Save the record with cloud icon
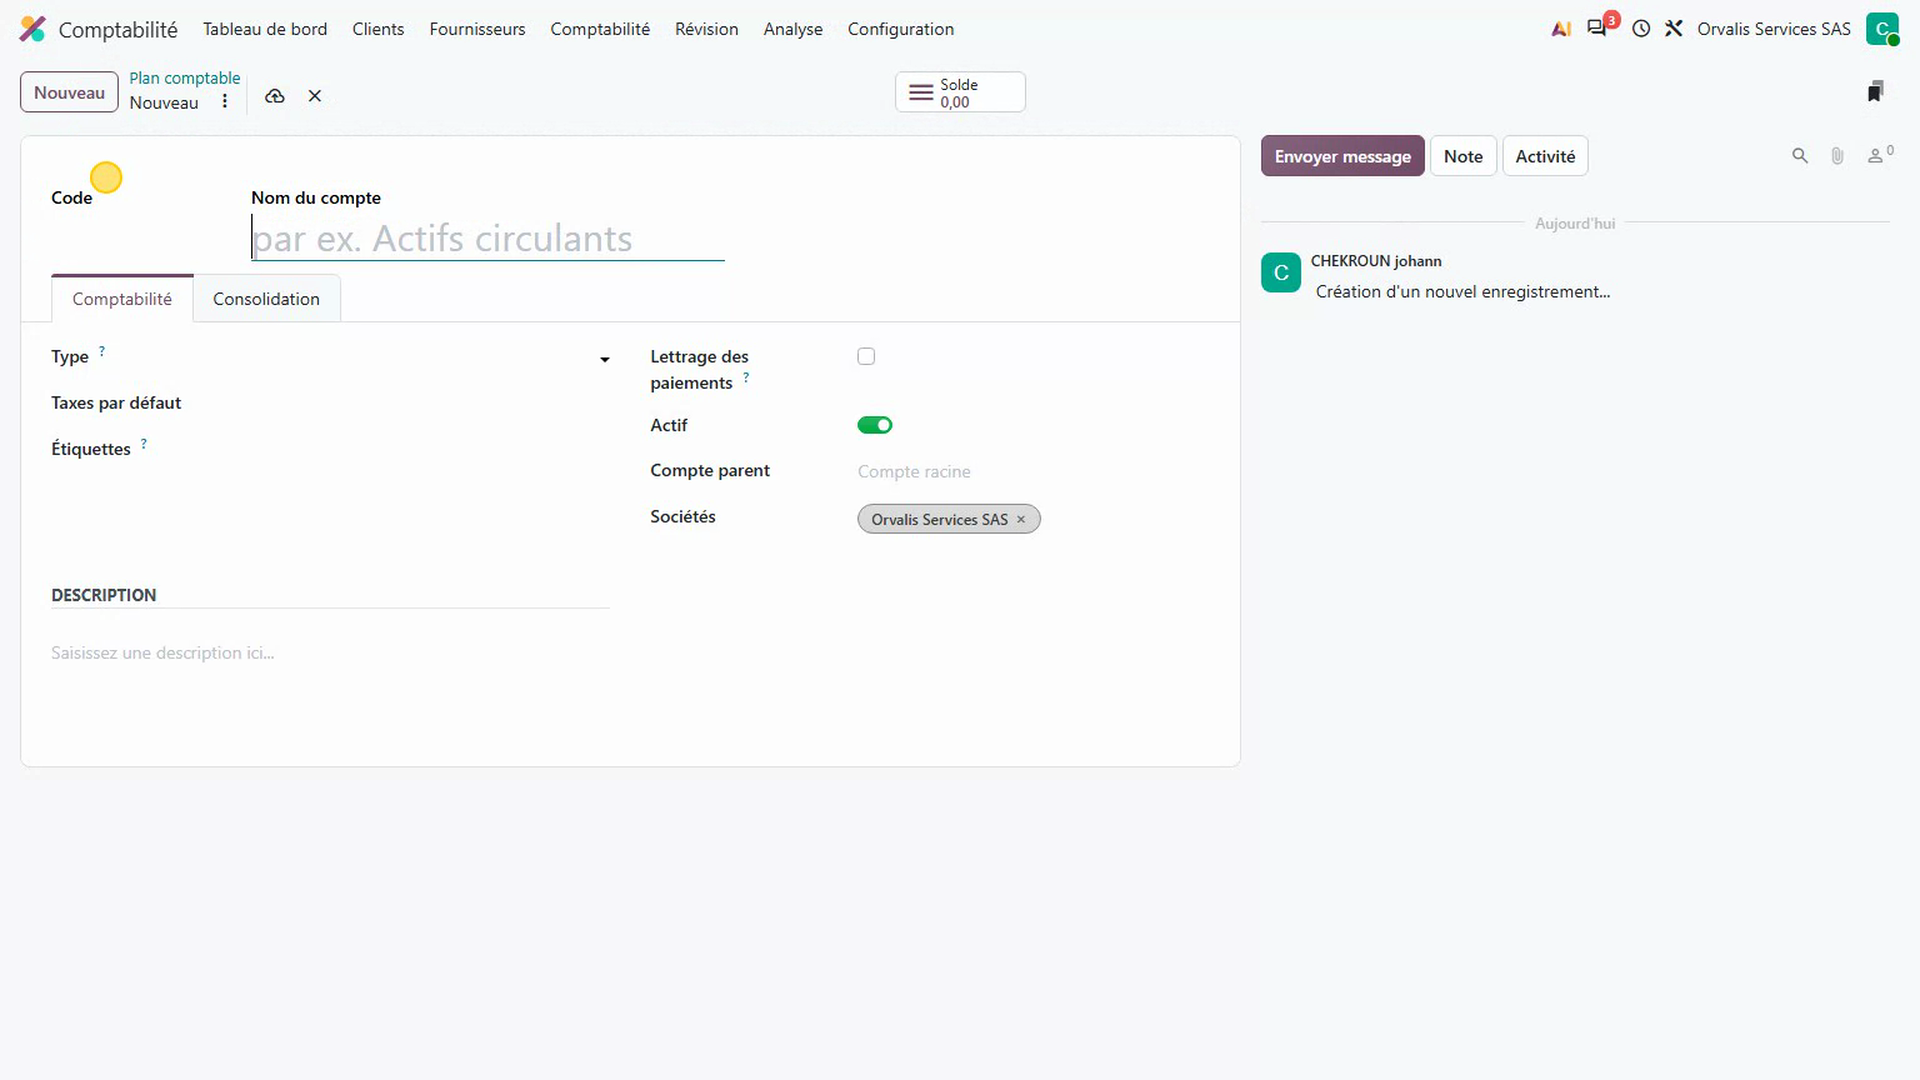 point(275,96)
